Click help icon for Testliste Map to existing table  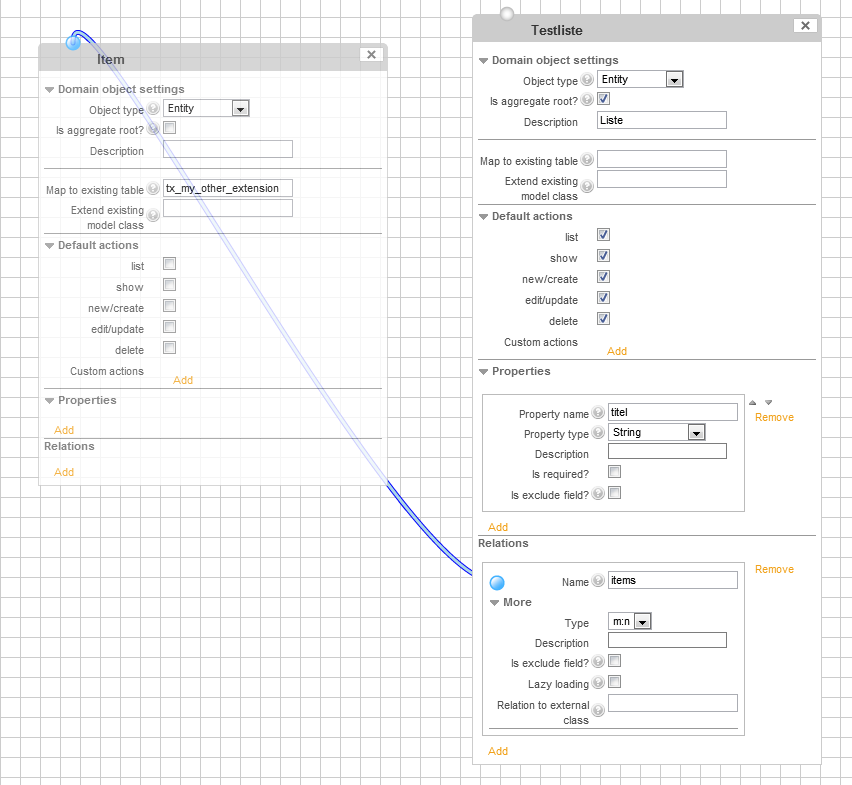click(x=587, y=159)
